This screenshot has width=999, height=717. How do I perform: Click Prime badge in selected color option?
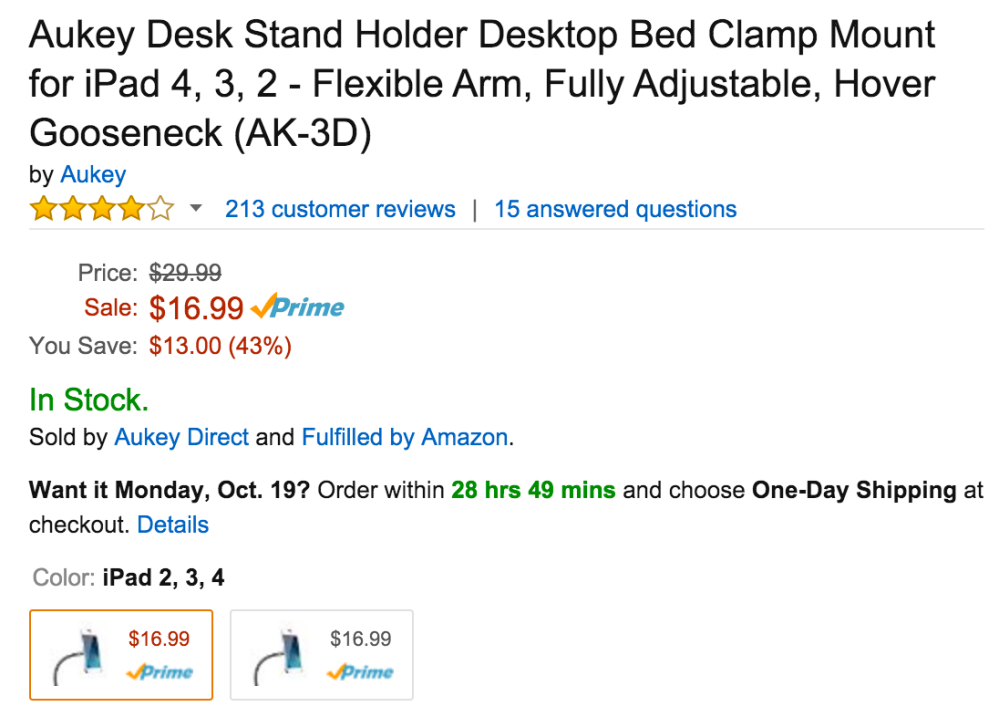click(x=159, y=673)
